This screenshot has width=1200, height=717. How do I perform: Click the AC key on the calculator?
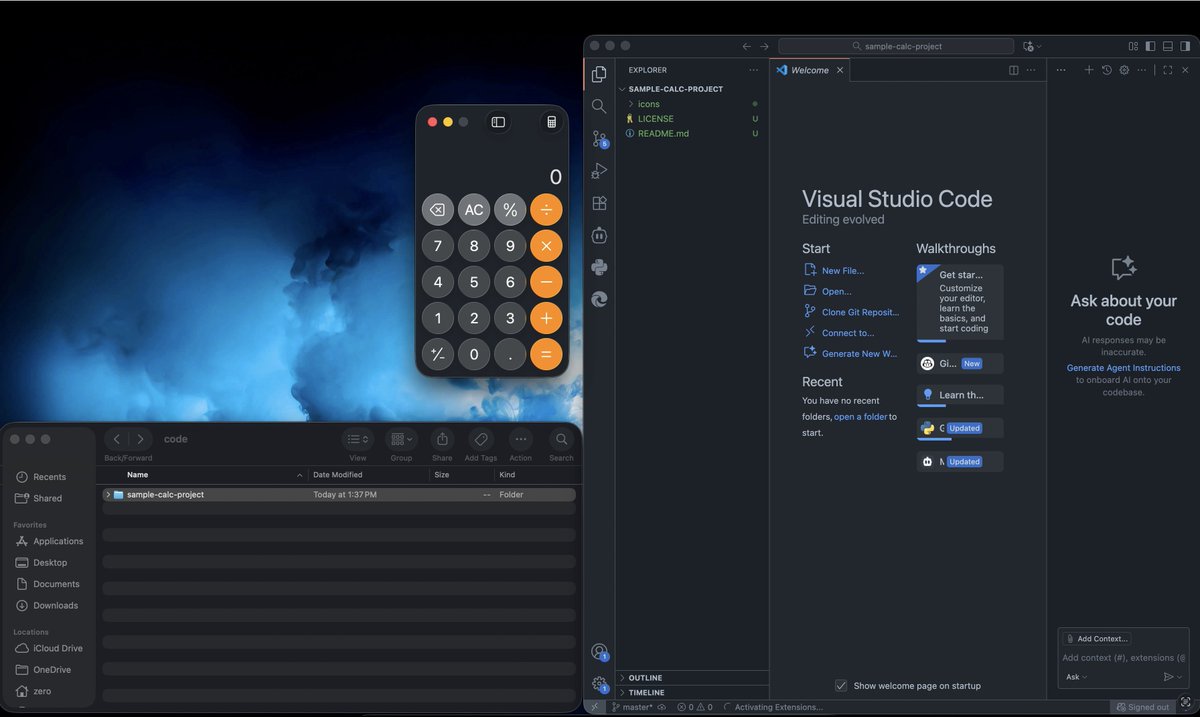(474, 210)
